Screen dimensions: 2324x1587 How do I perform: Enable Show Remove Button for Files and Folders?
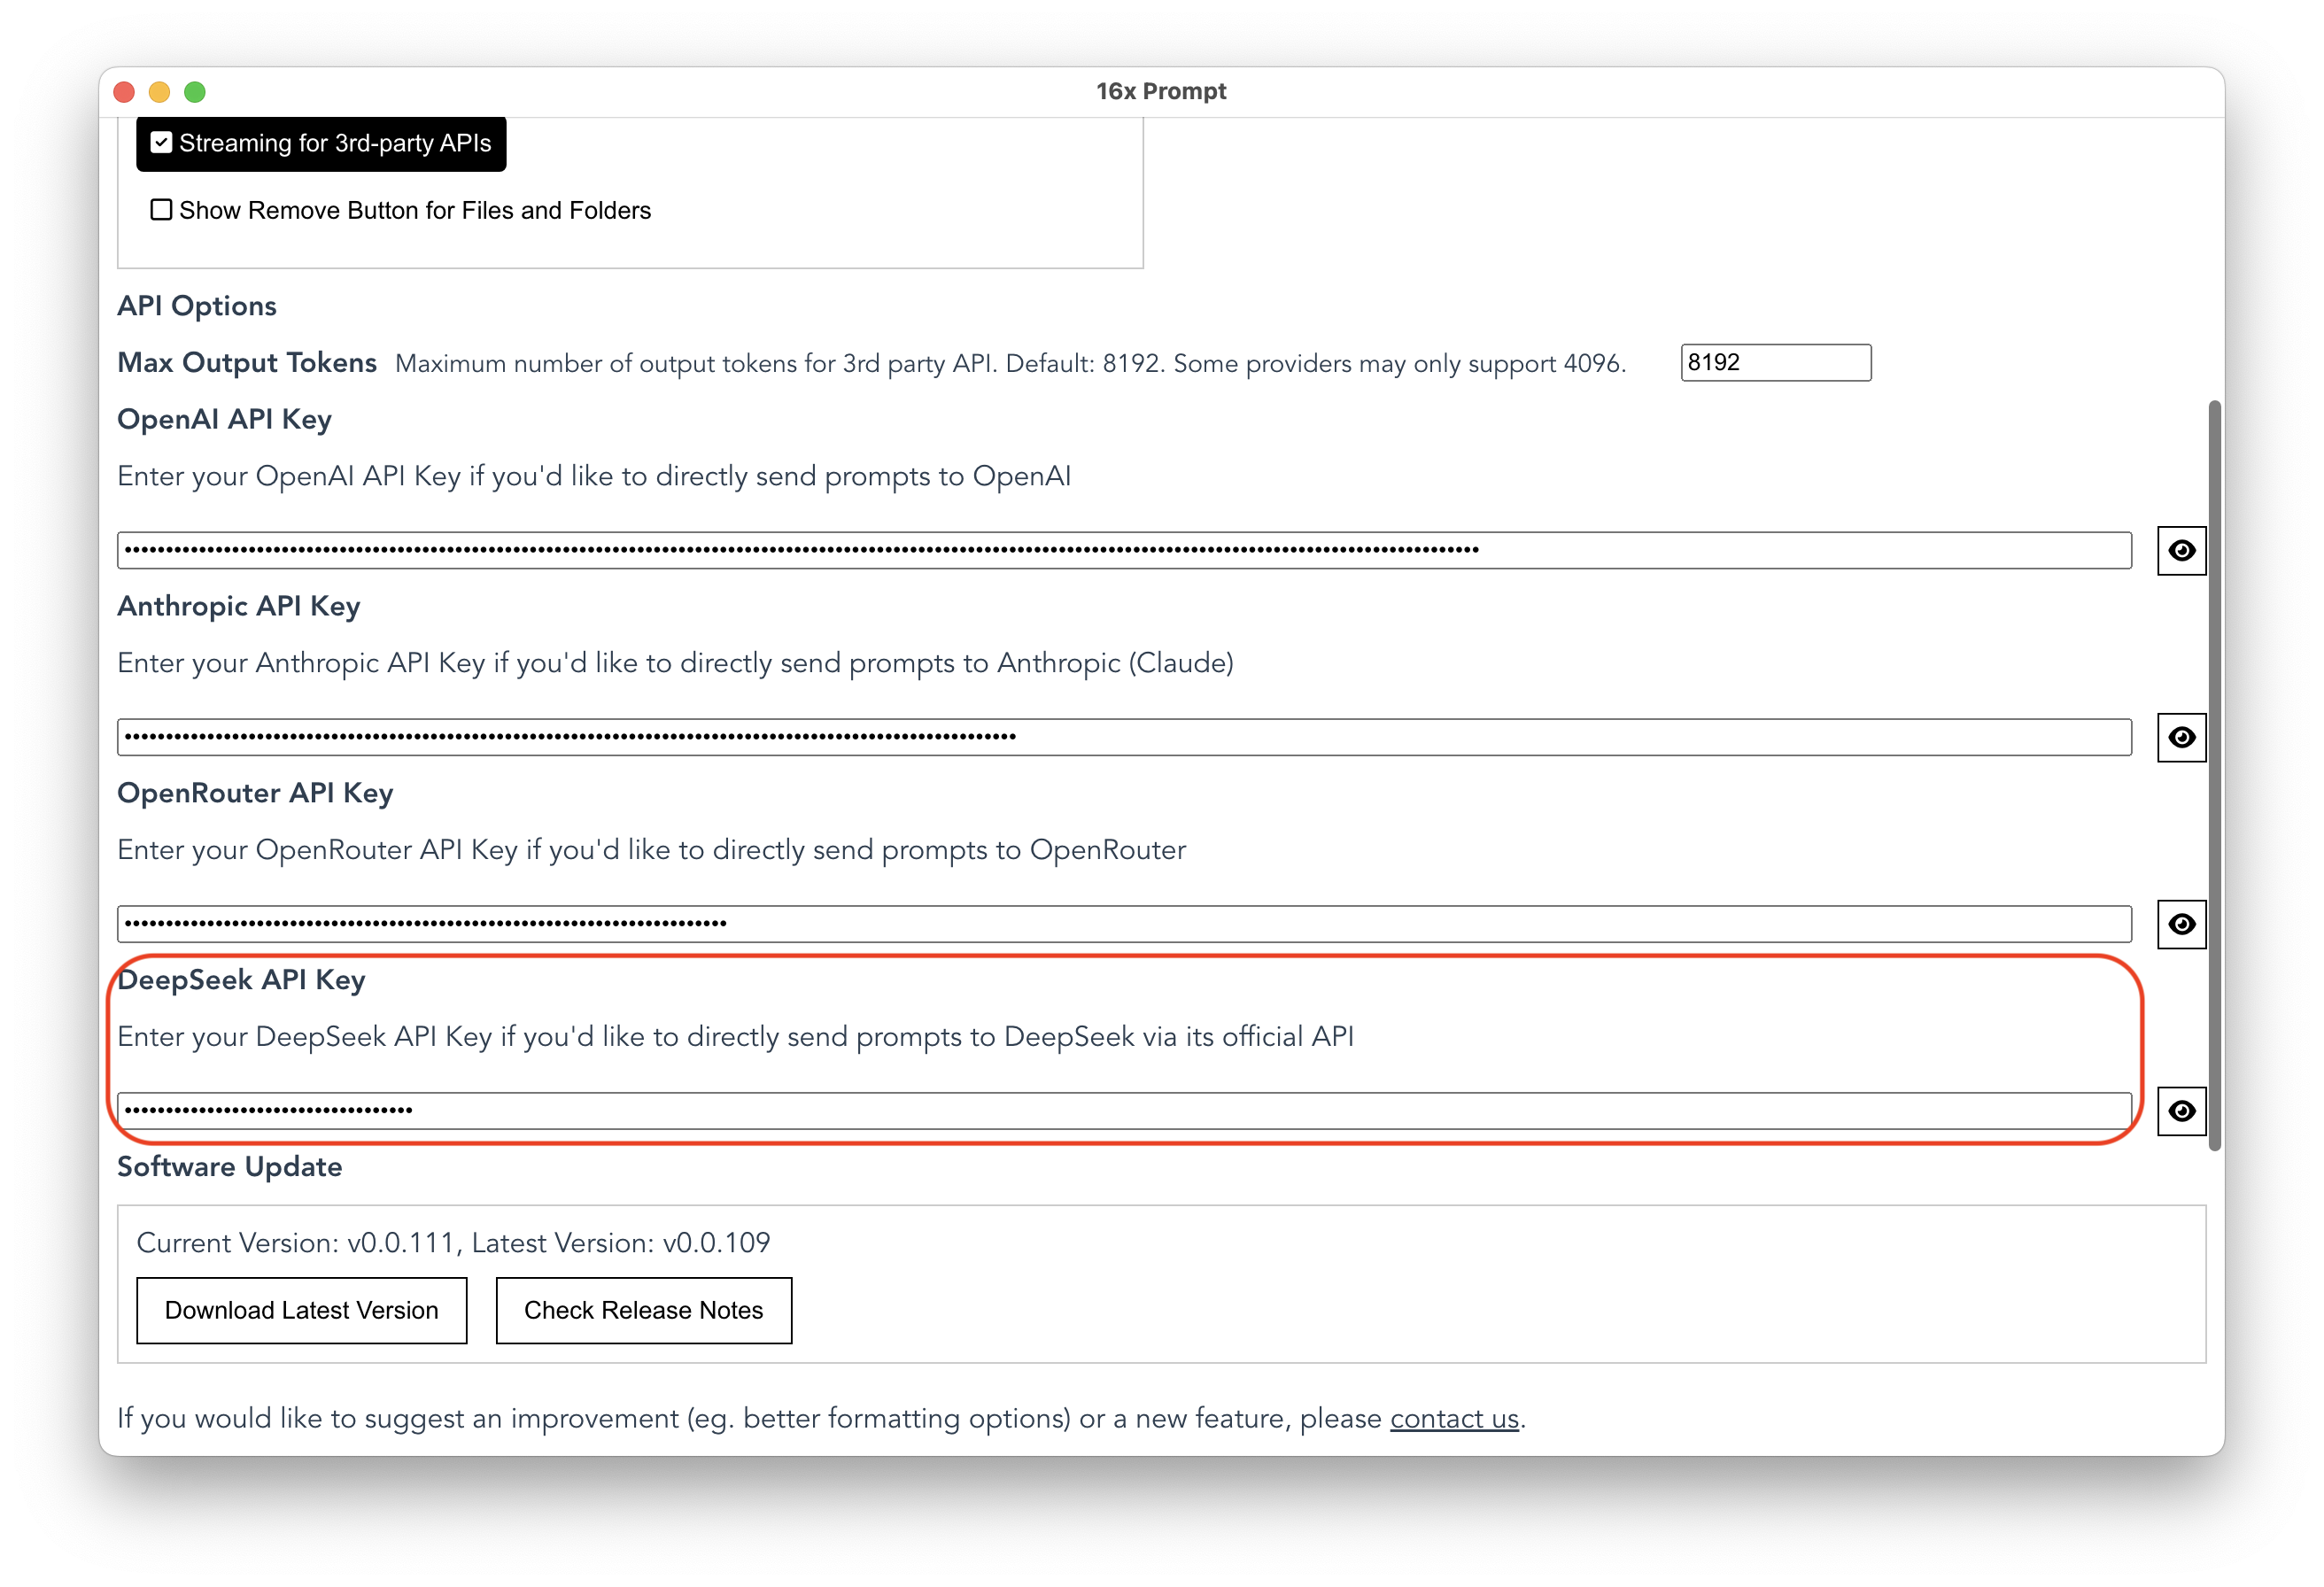click(x=161, y=210)
